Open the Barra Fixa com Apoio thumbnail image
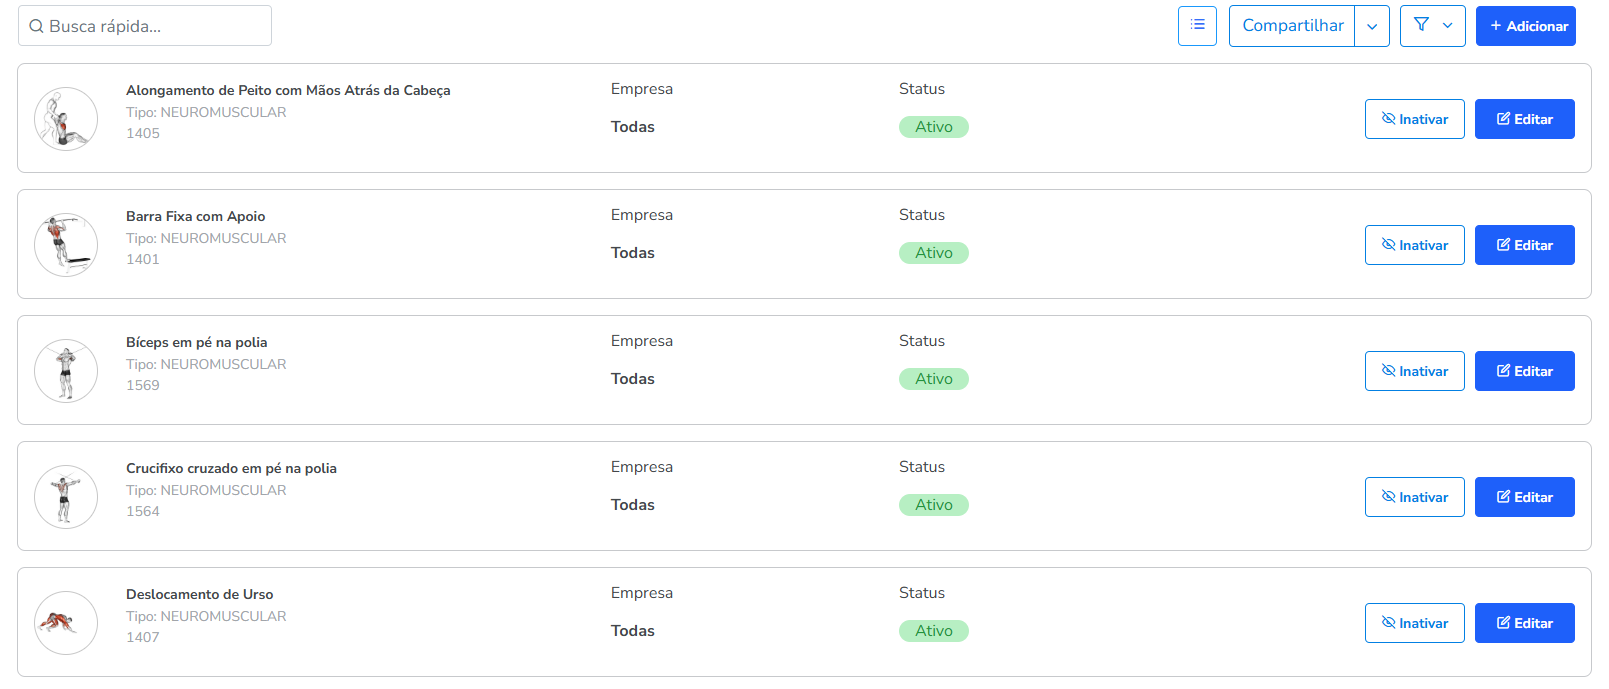Screen dimensions: 1609x689 [66, 245]
